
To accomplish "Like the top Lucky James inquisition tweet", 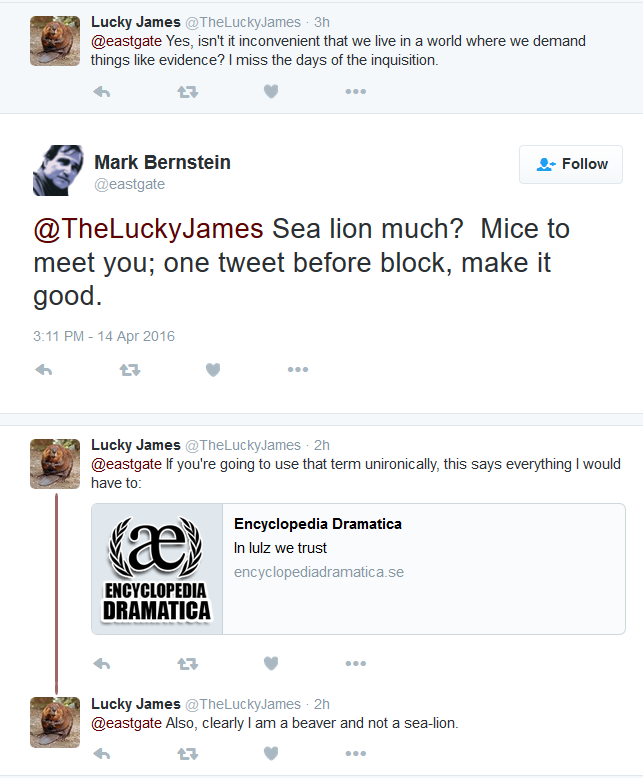I will [271, 92].
